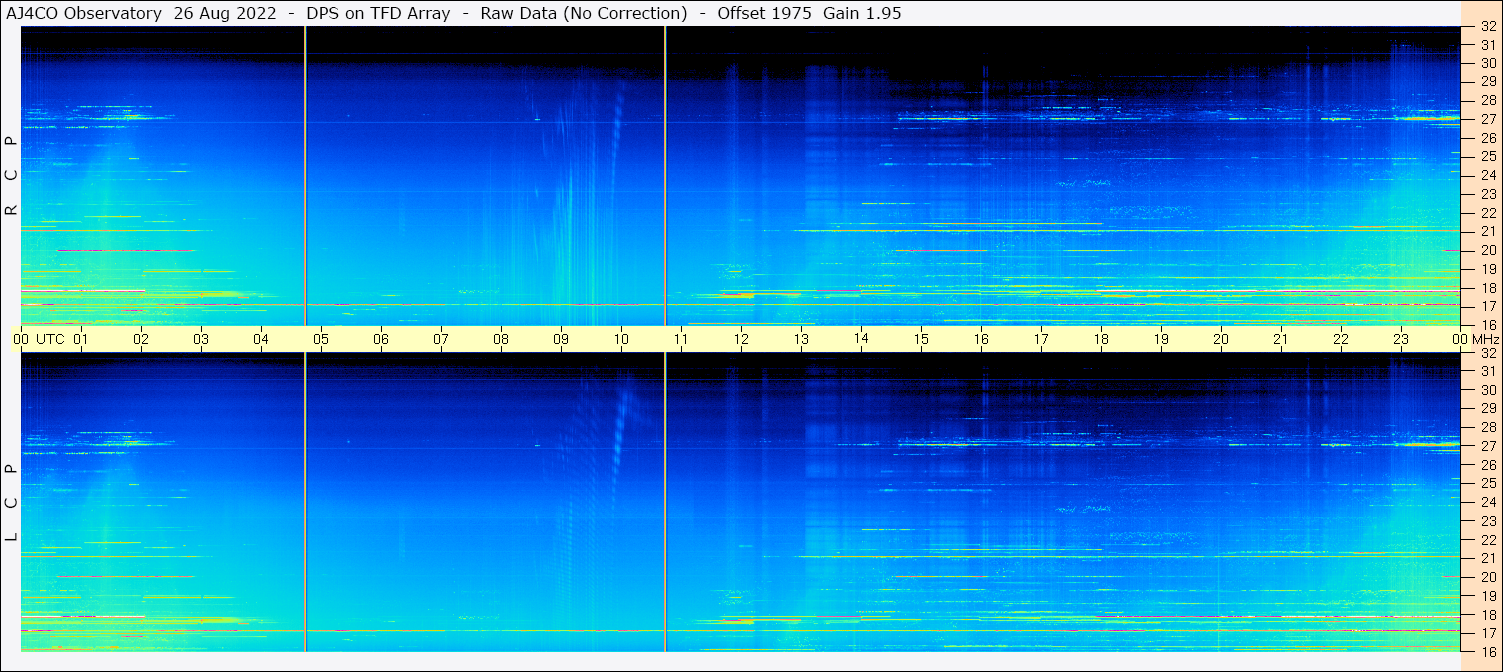Select the 05 hour tick label
This screenshot has height=672, width=1503.
(321, 339)
